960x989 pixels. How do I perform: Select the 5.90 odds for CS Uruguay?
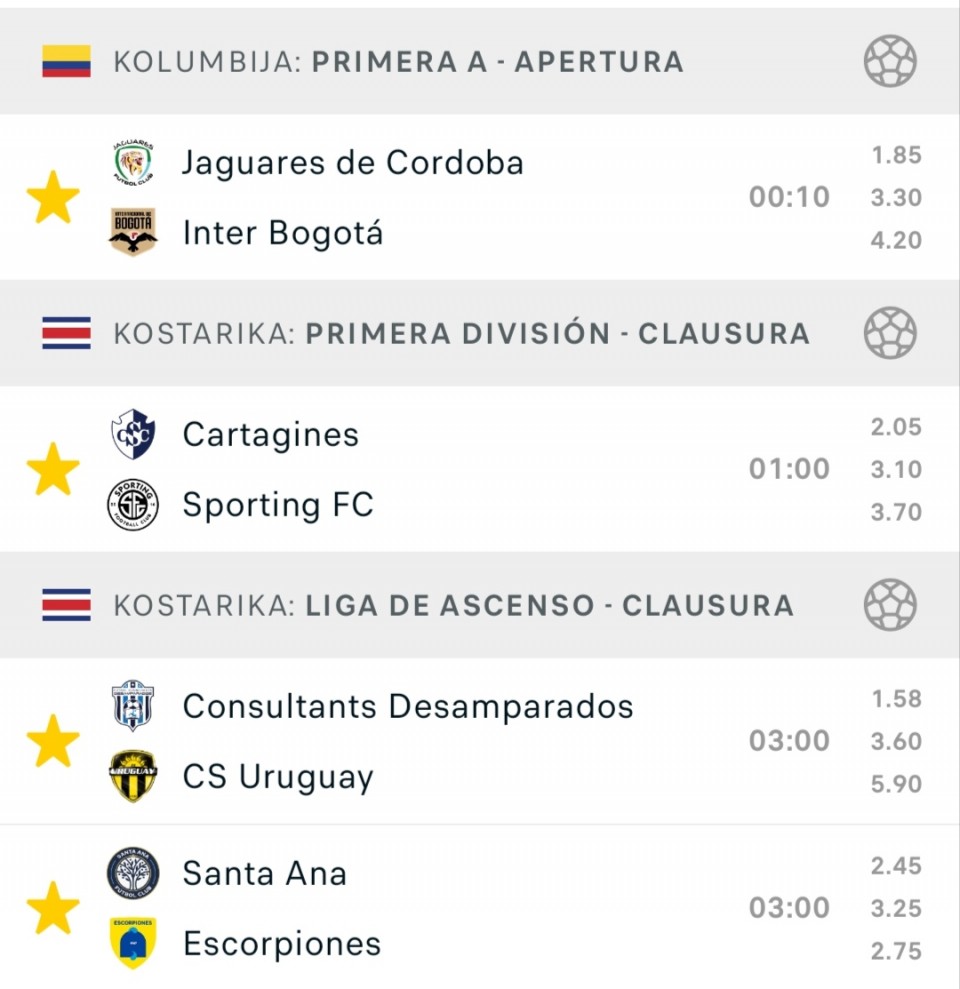pyautogui.click(x=895, y=784)
